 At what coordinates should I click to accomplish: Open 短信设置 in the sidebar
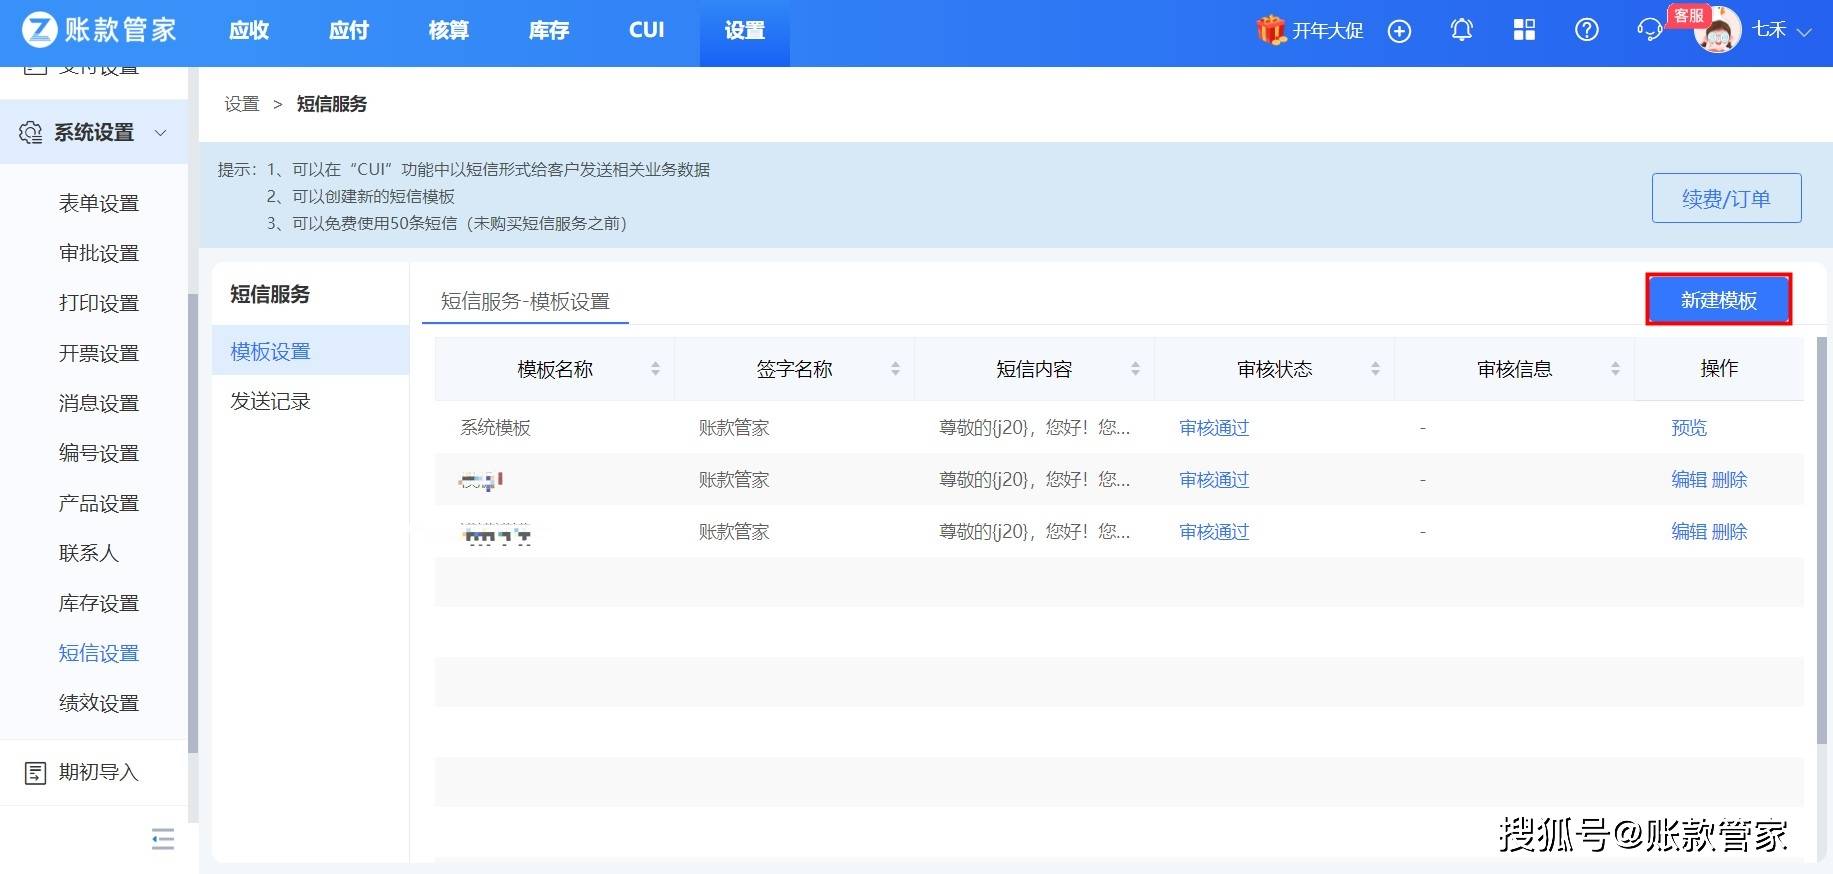tap(99, 653)
